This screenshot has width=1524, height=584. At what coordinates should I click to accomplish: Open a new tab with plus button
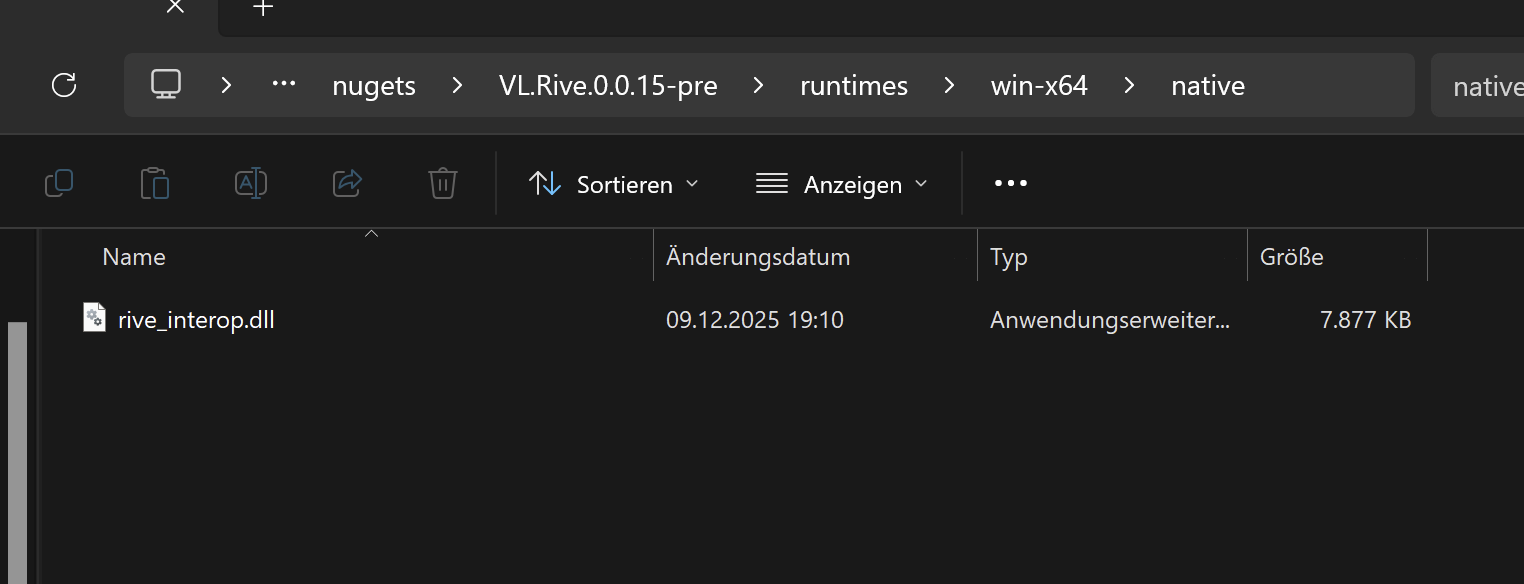point(263,8)
